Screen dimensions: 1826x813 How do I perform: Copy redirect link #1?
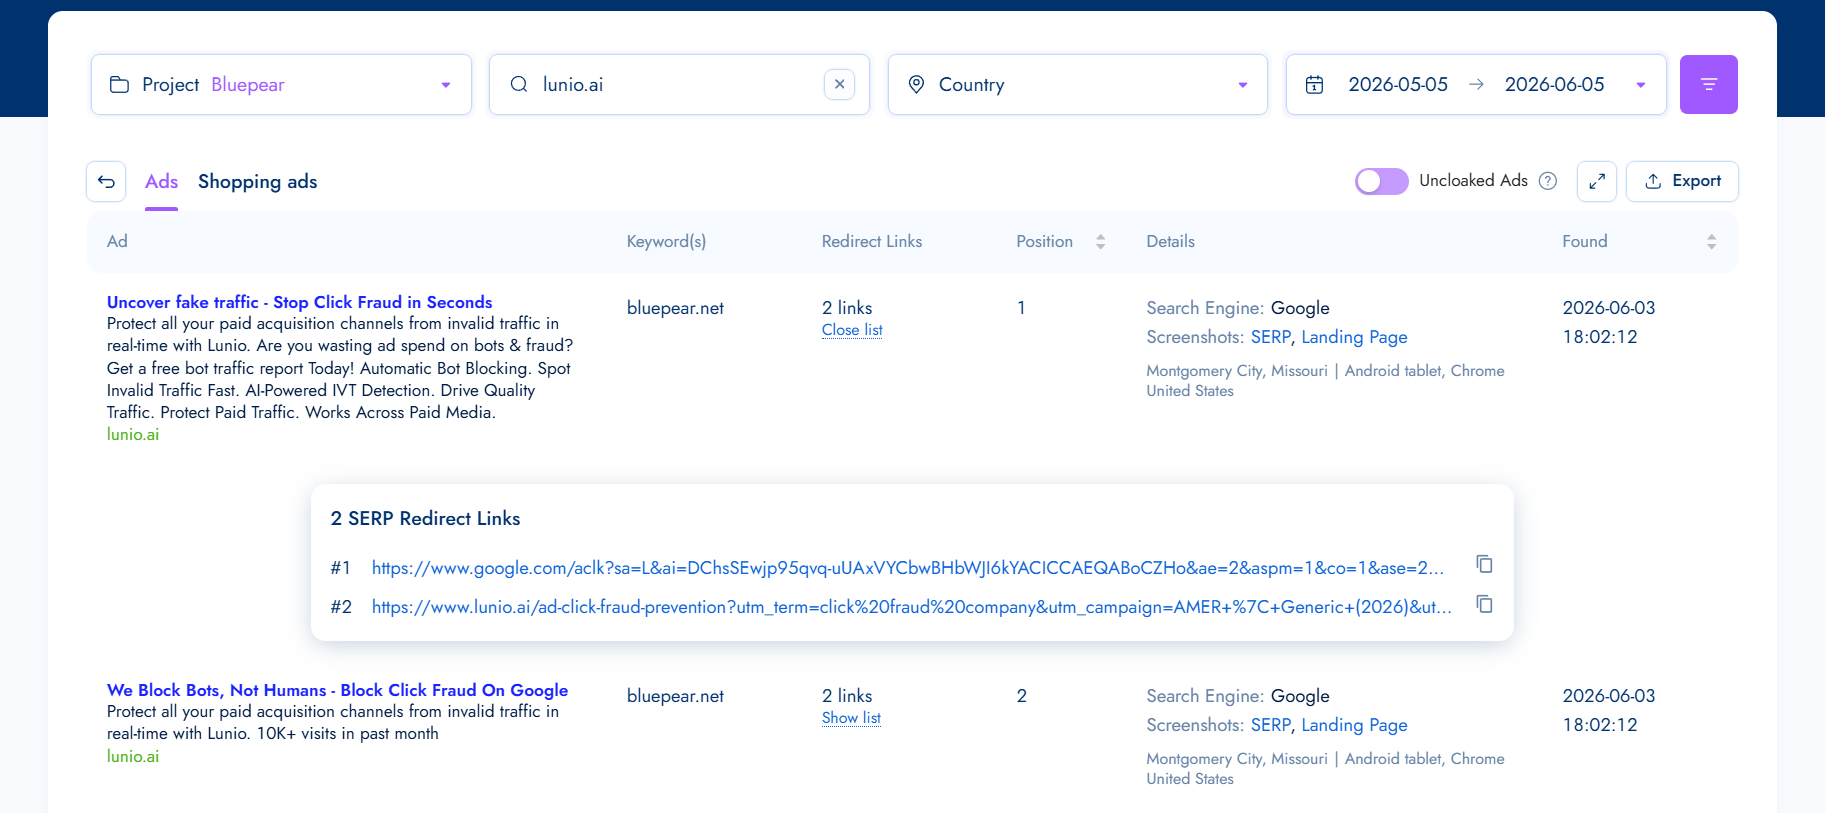1485,564
